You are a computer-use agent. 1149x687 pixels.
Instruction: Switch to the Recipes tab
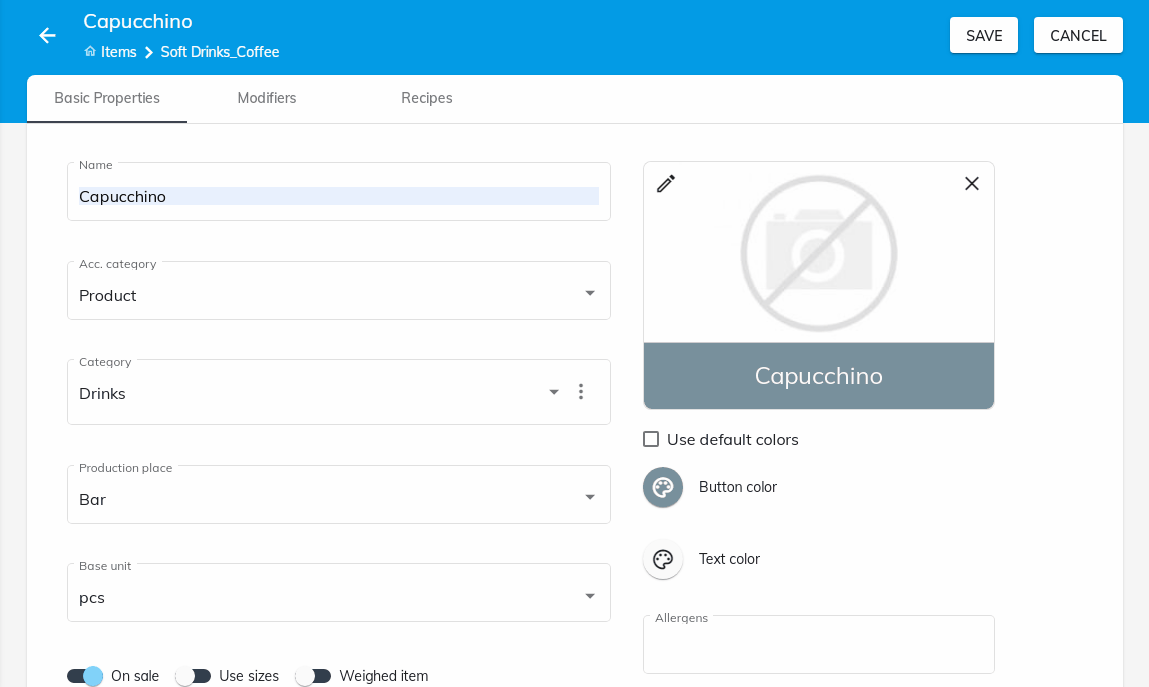427,98
